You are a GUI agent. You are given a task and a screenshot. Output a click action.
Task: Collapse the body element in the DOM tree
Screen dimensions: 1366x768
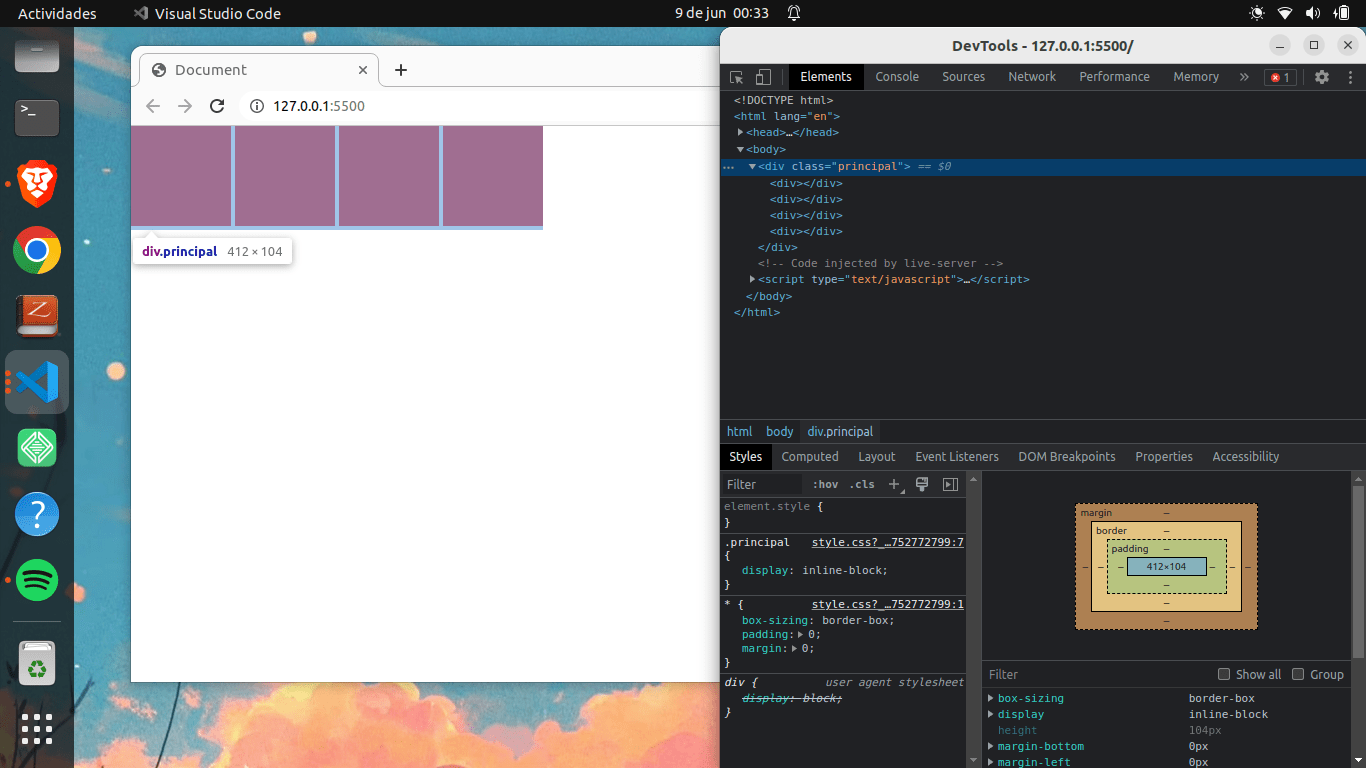[740, 149]
